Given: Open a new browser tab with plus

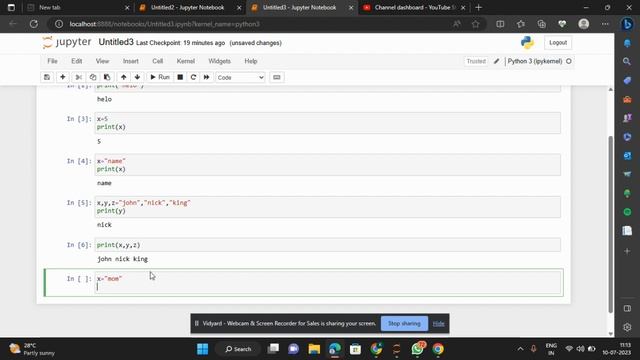Looking at the screenshot, I should tap(479, 7).
